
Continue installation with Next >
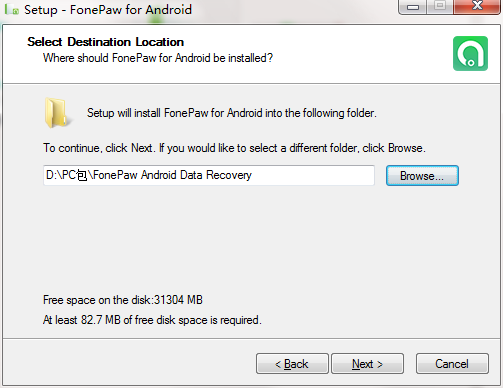(x=367, y=364)
